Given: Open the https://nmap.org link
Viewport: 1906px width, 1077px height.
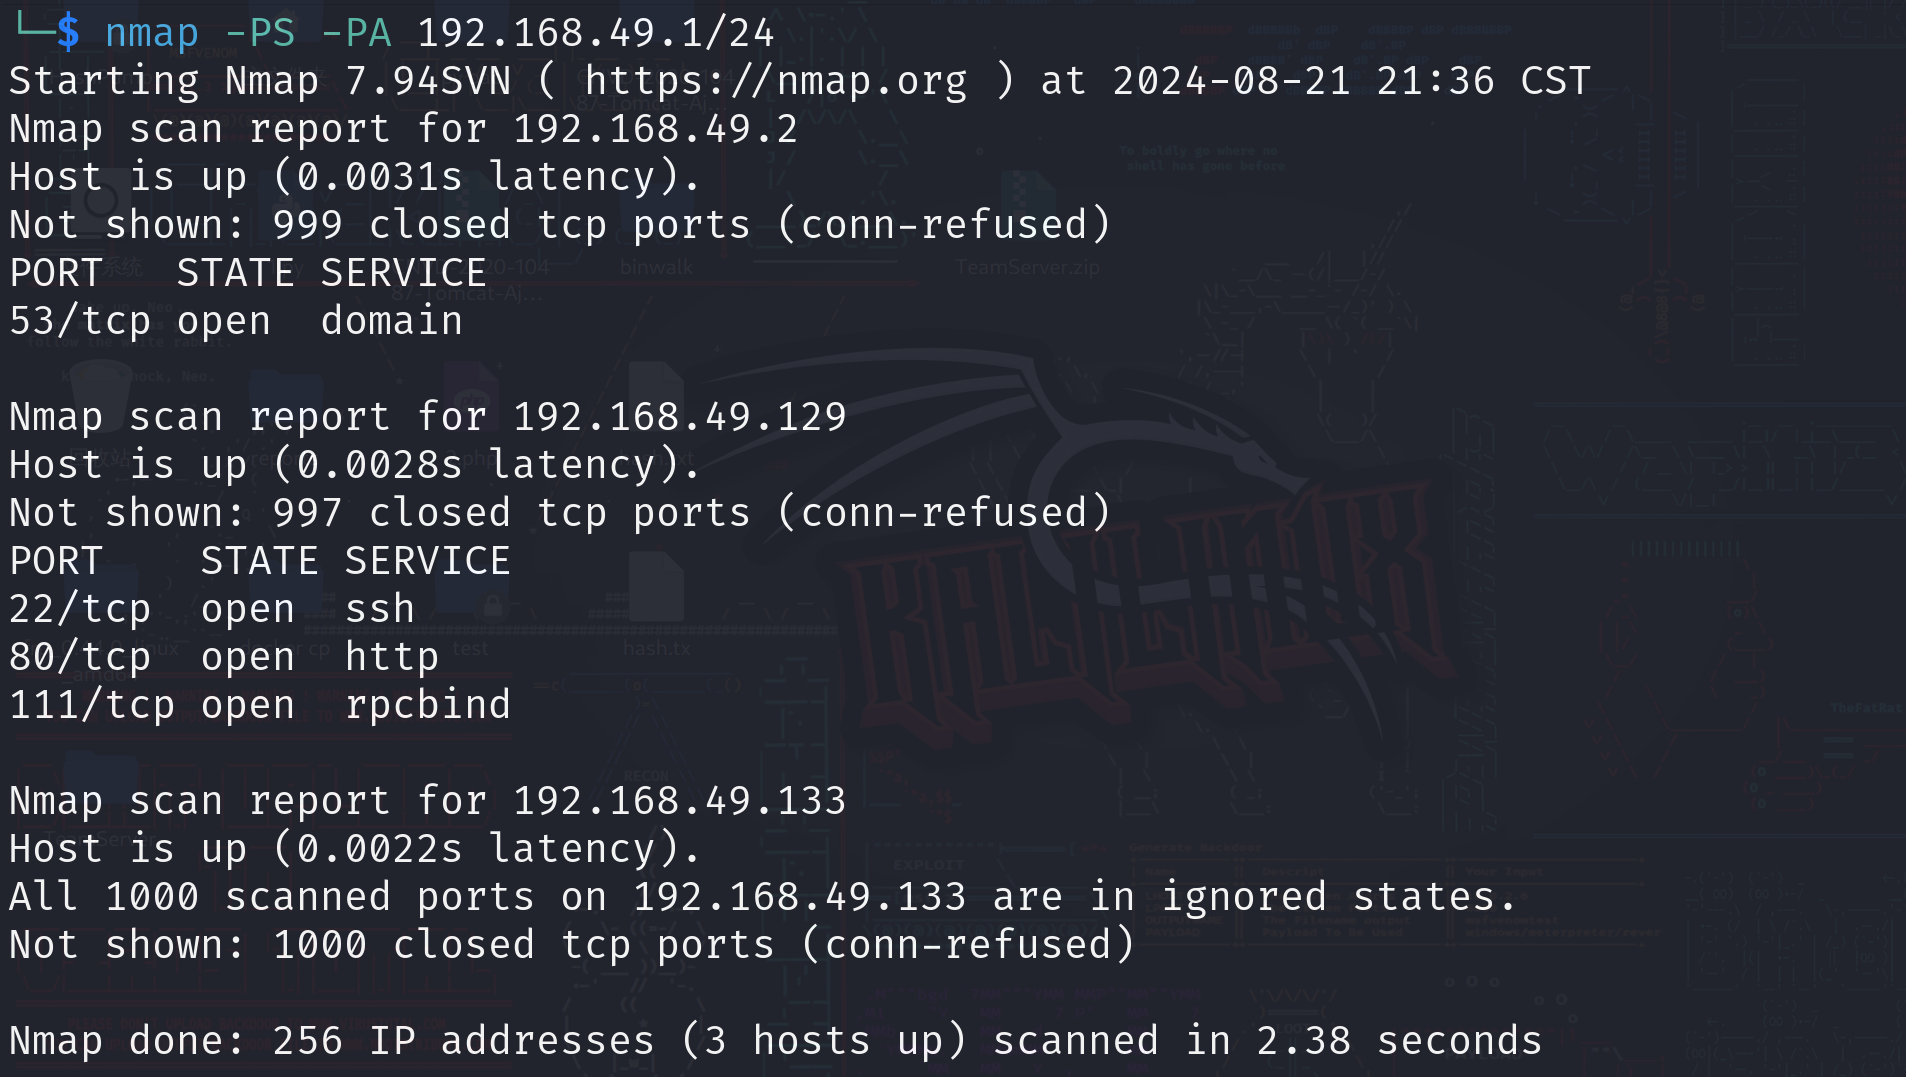Looking at the screenshot, I should (x=775, y=81).
